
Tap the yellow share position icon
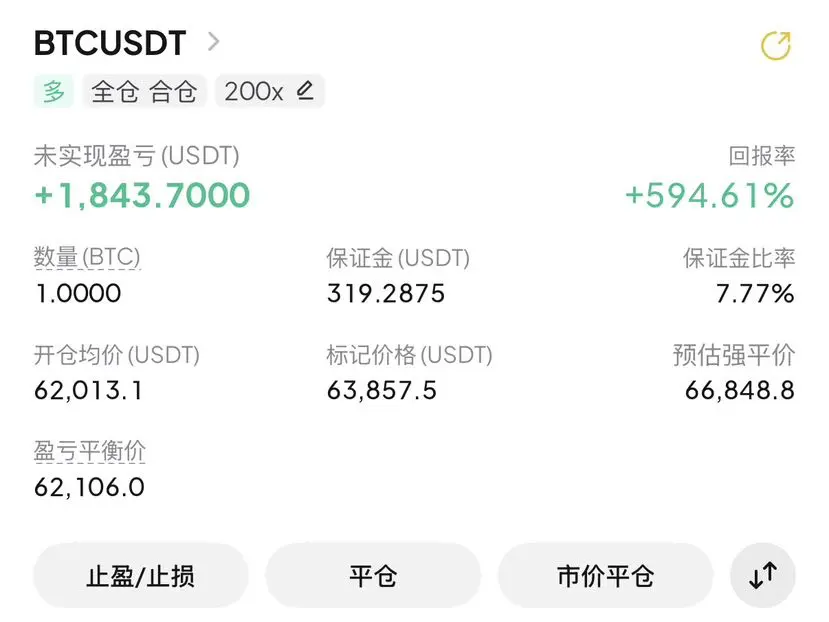tap(776, 45)
